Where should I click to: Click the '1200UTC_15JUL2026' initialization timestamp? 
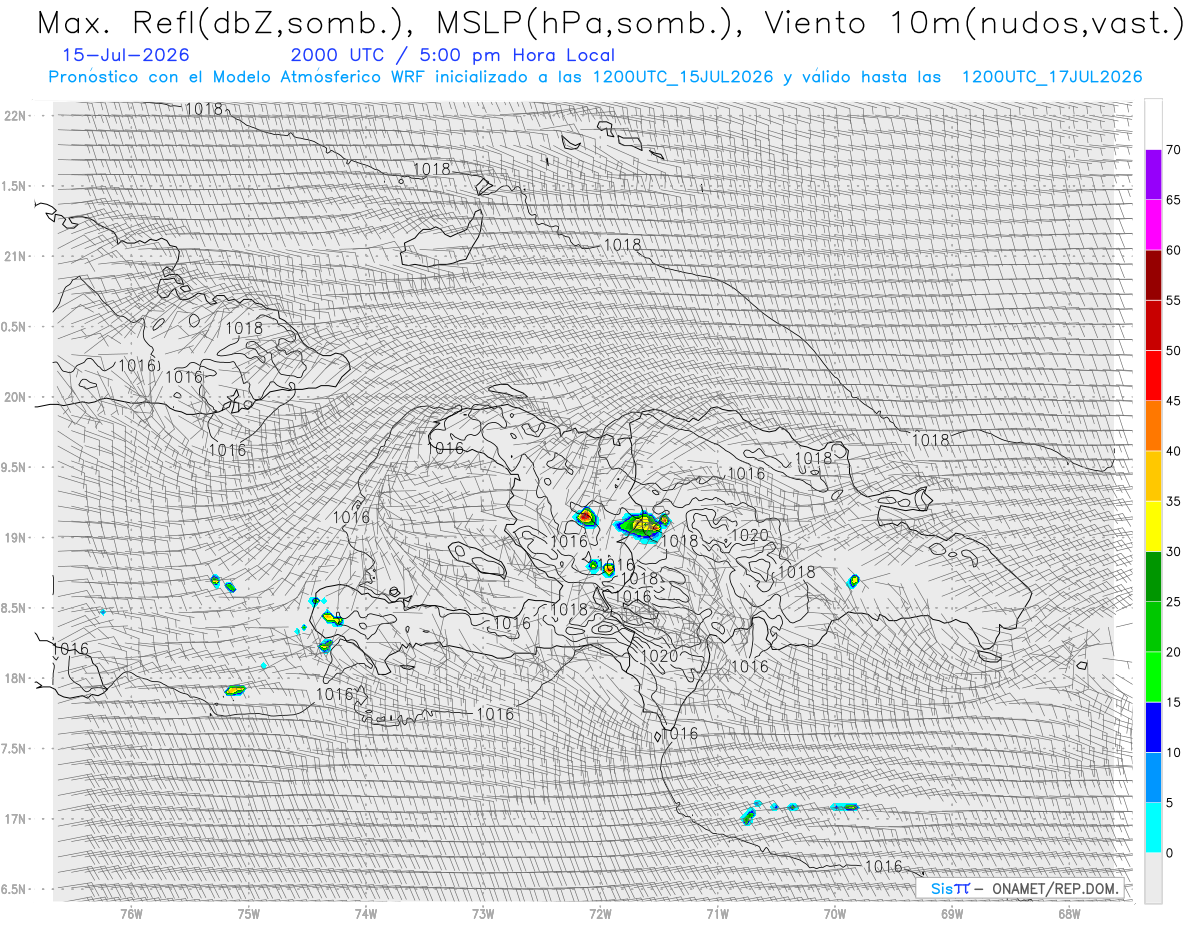pos(683,77)
